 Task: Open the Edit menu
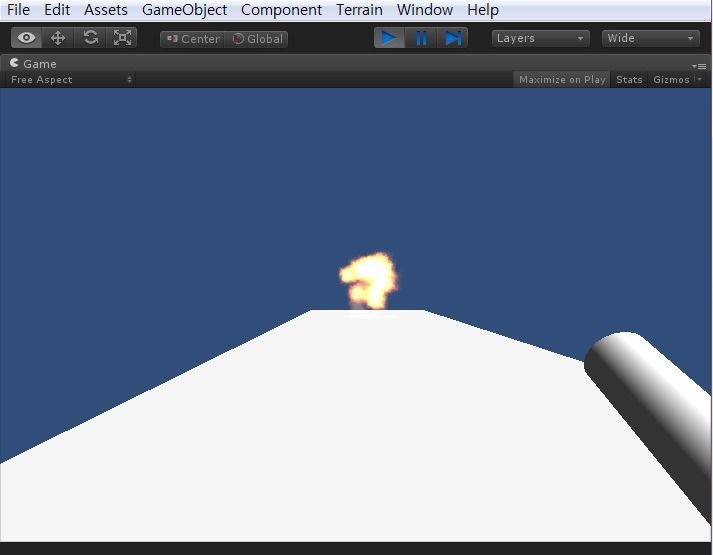57,10
